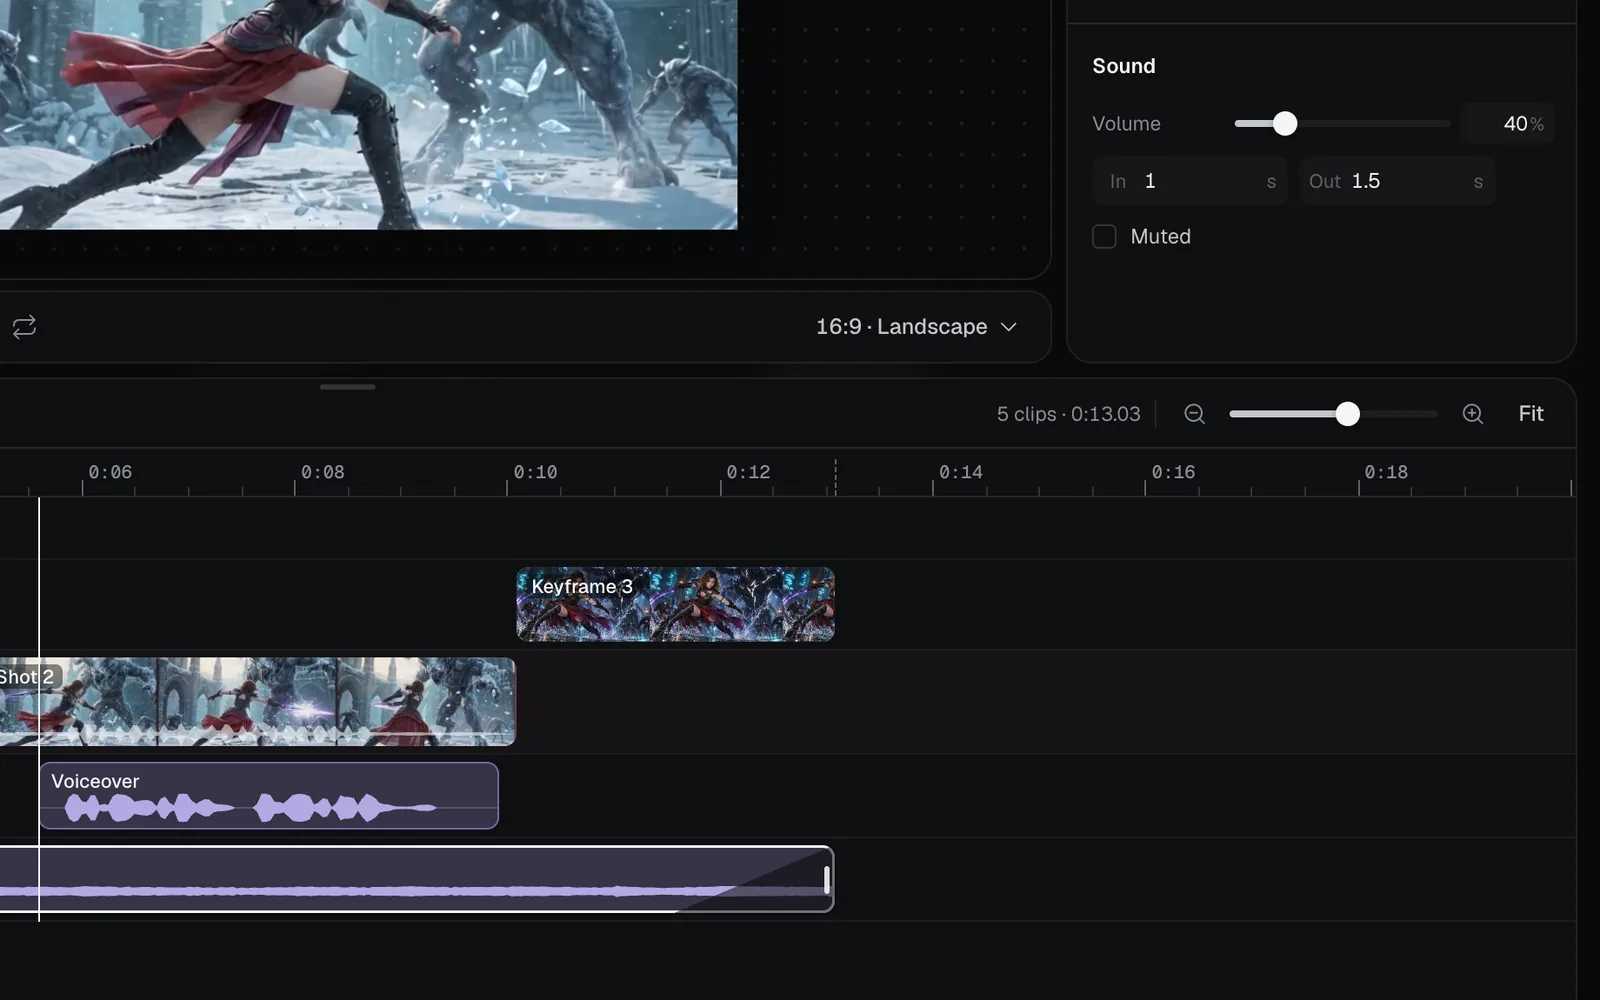This screenshot has width=1600, height=1000.
Task: Click the 0:18 ruler timestamp
Action: click(1386, 472)
